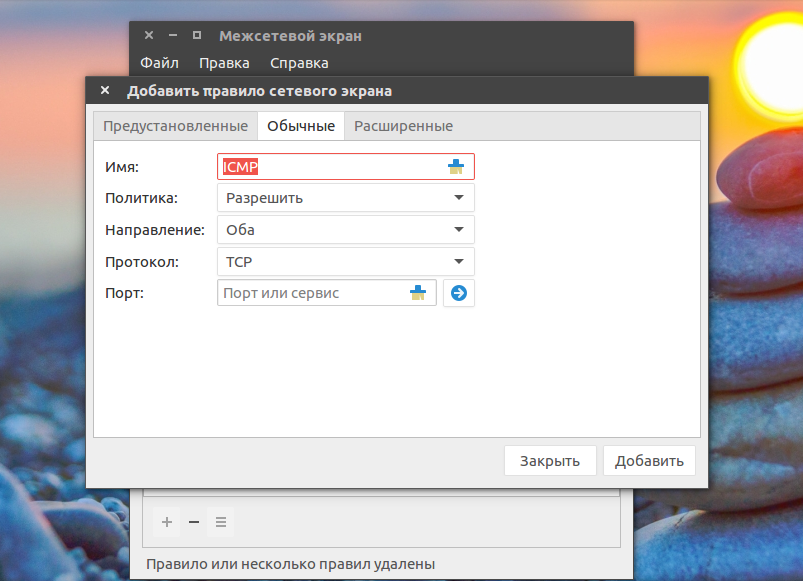Open the Справка menu
Image resolution: width=803 pixels, height=581 pixels.
(299, 63)
